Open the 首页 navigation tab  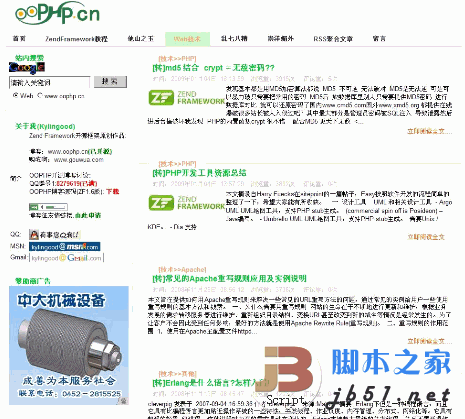pos(19,39)
